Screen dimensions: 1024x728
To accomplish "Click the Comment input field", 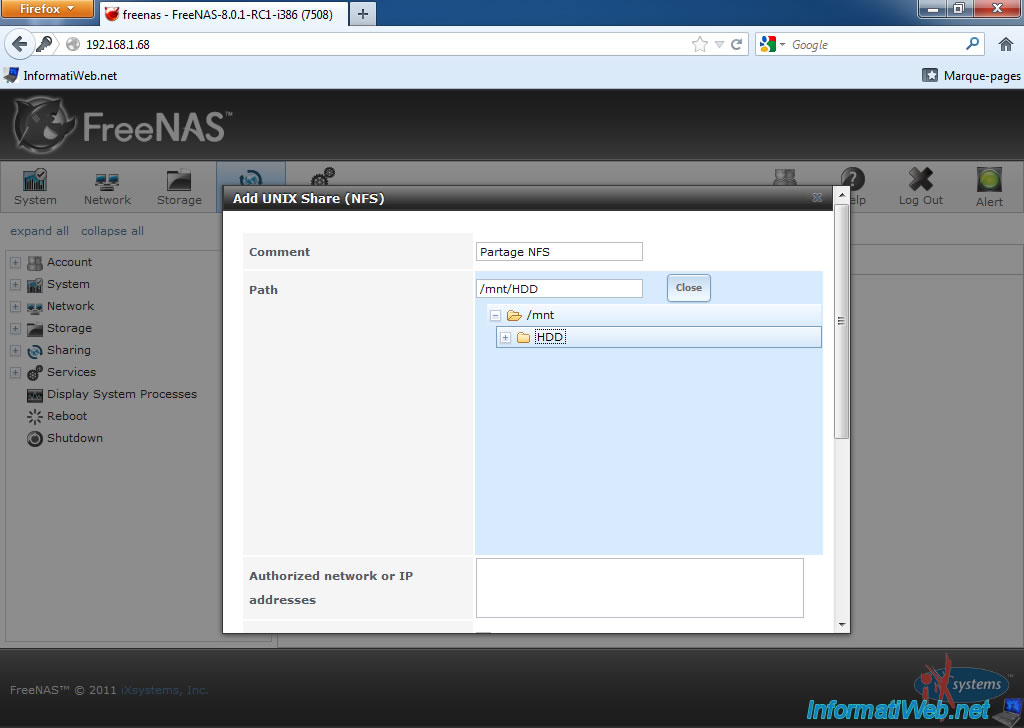I will click(559, 252).
